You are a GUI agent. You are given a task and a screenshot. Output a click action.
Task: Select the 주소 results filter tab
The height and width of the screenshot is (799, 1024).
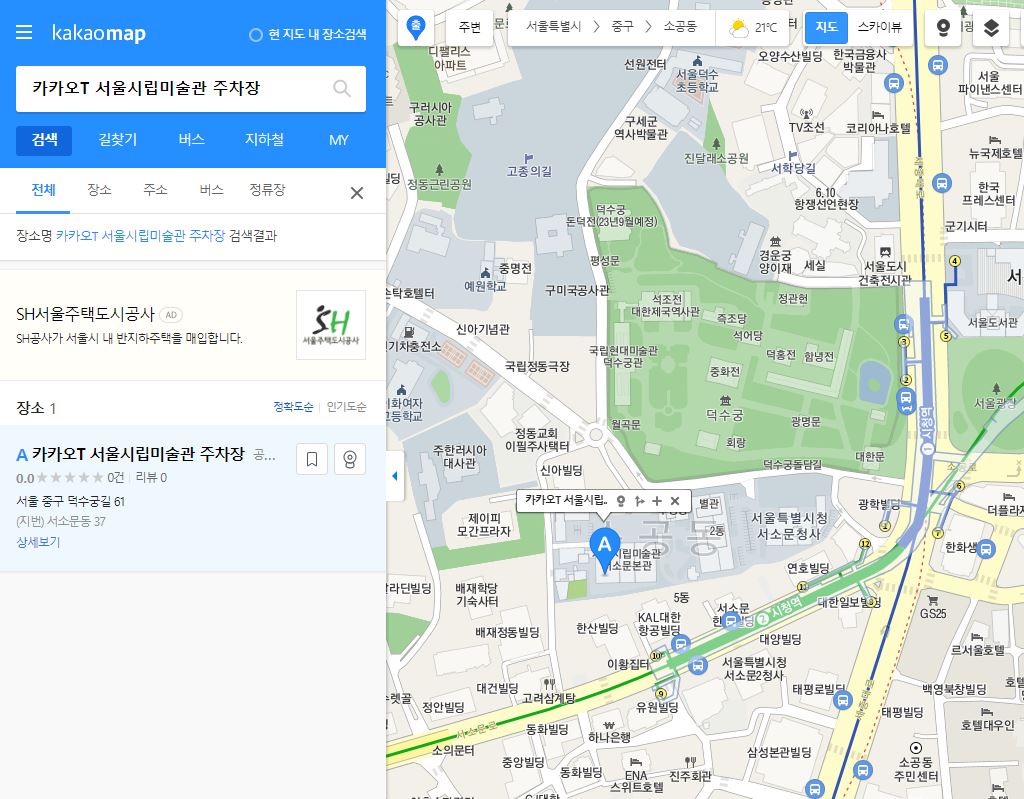pyautogui.click(x=155, y=190)
